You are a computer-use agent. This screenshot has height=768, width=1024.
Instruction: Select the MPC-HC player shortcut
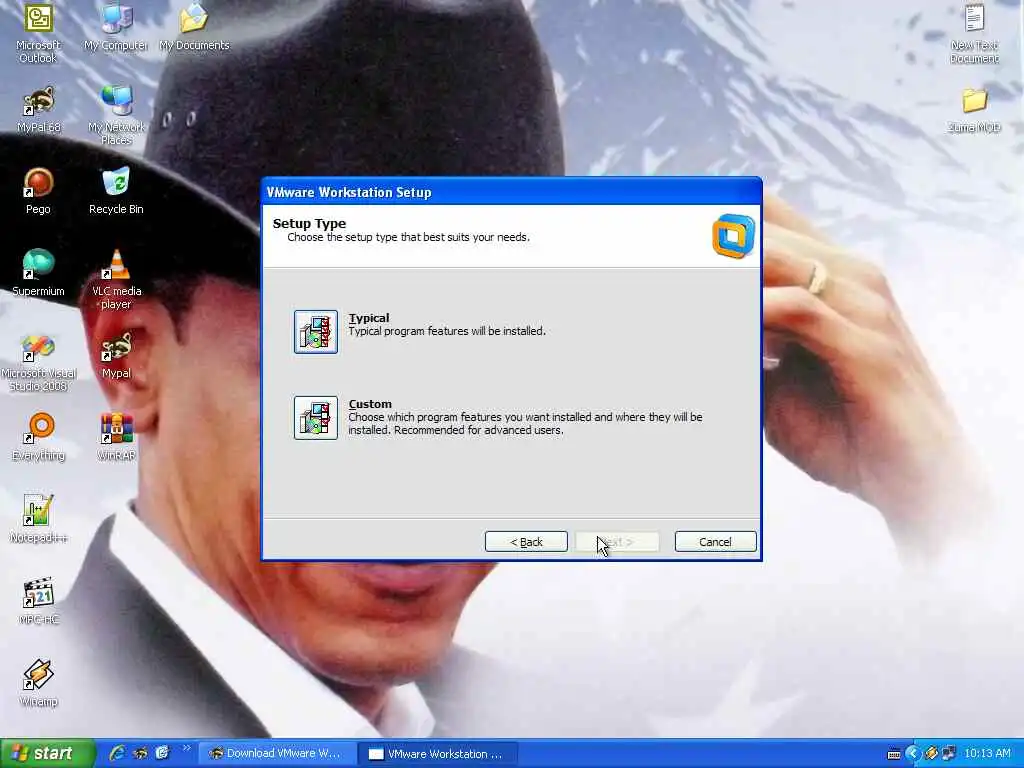pos(39,601)
